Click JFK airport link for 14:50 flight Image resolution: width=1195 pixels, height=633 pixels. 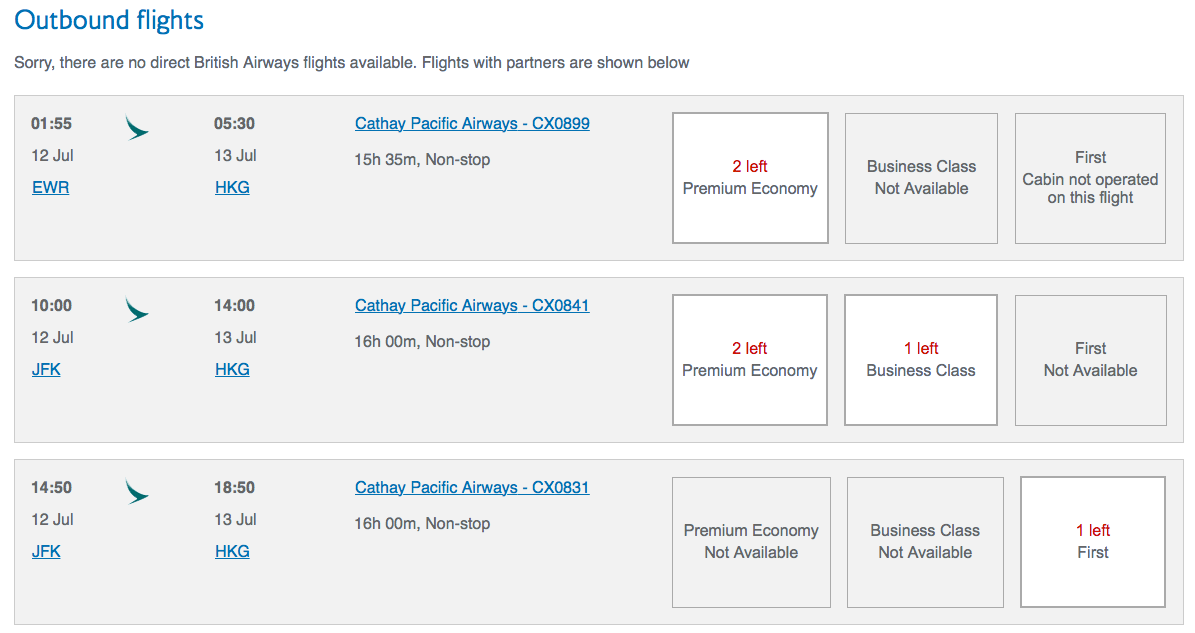tap(46, 552)
